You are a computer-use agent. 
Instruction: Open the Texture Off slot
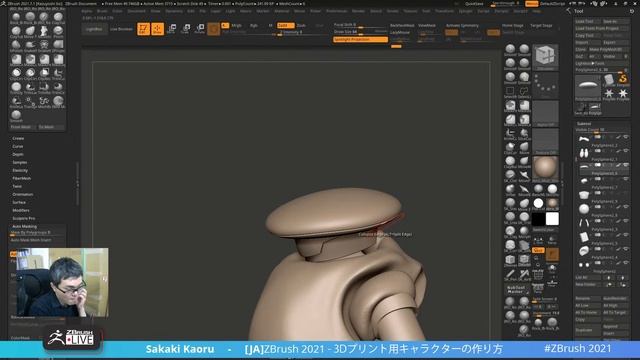(x=545, y=142)
